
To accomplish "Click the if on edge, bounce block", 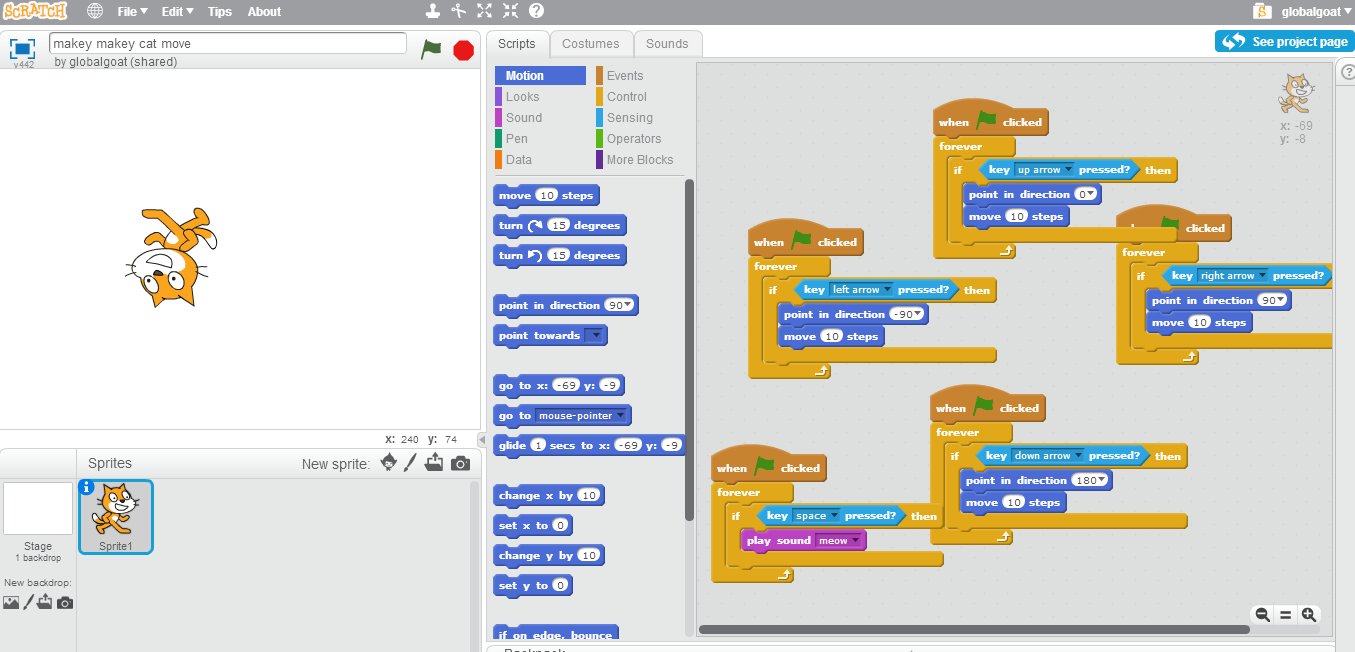I will [555, 632].
